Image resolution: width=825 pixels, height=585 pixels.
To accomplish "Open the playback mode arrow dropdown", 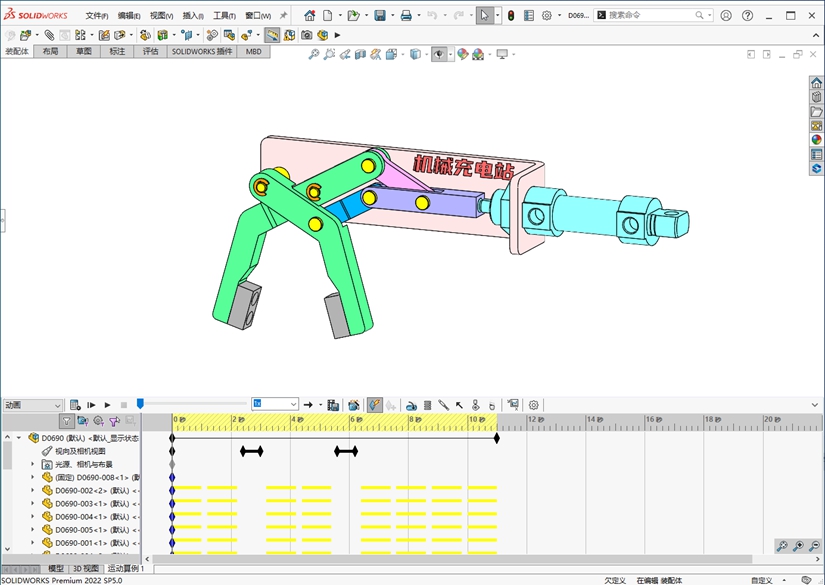I will (320, 405).
